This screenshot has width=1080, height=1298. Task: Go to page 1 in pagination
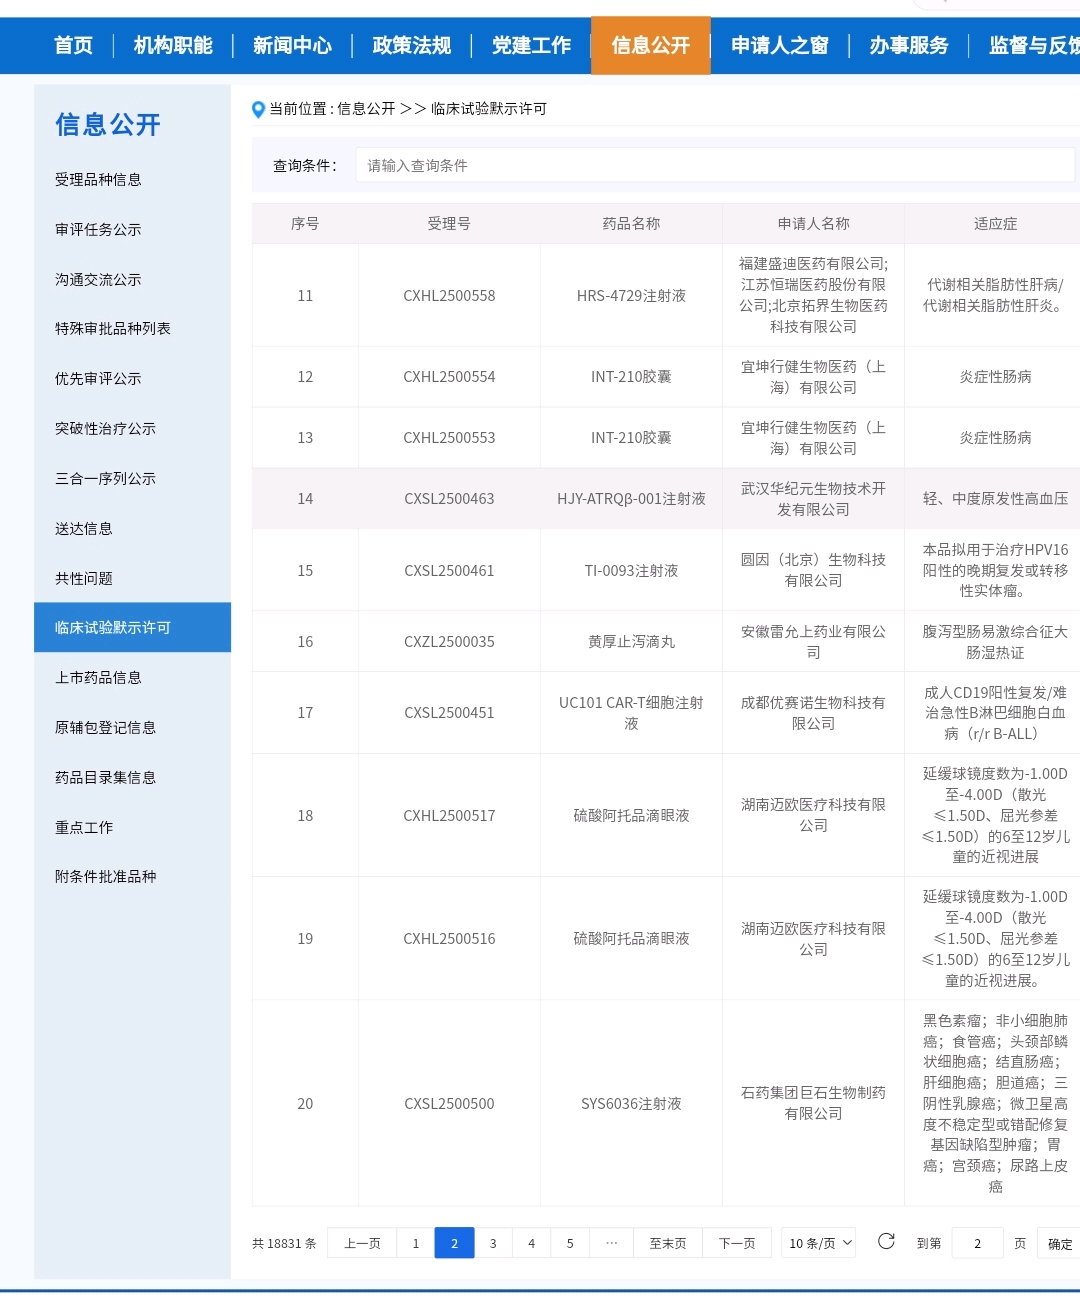(416, 1243)
